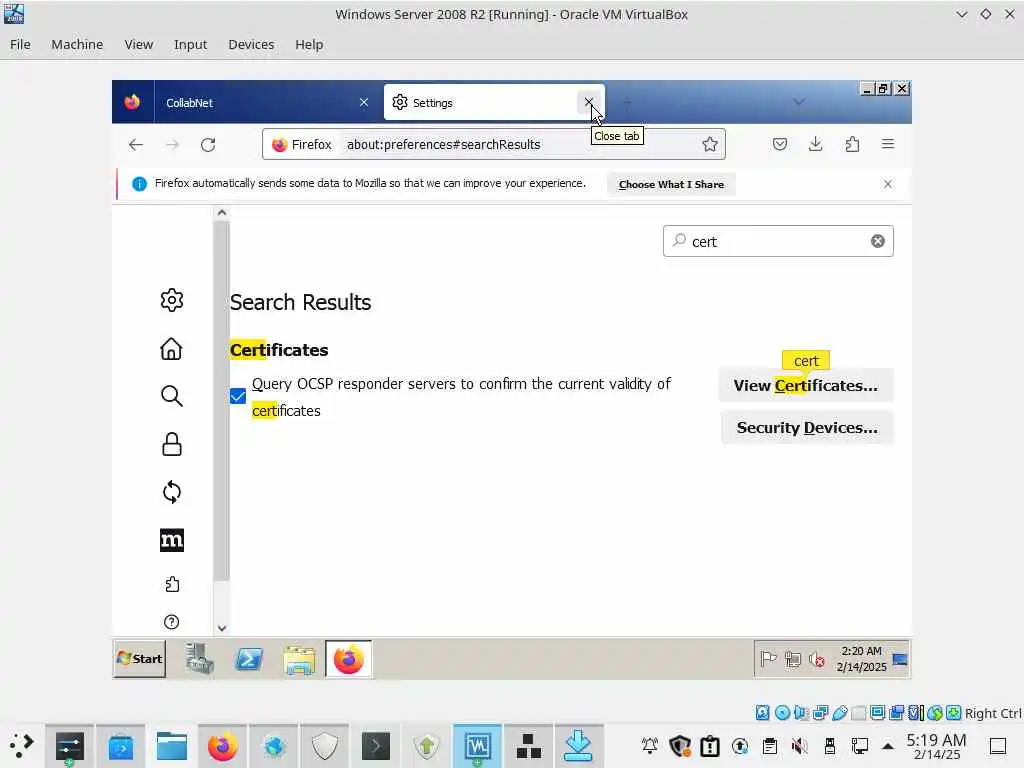Click Show desktop button in guest taskbar

pyautogui.click(x=901, y=659)
